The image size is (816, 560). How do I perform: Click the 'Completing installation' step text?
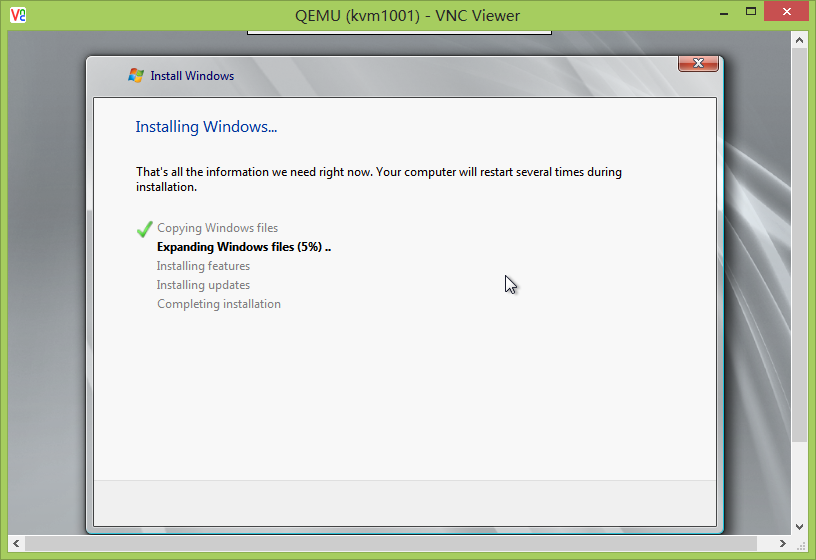219,304
